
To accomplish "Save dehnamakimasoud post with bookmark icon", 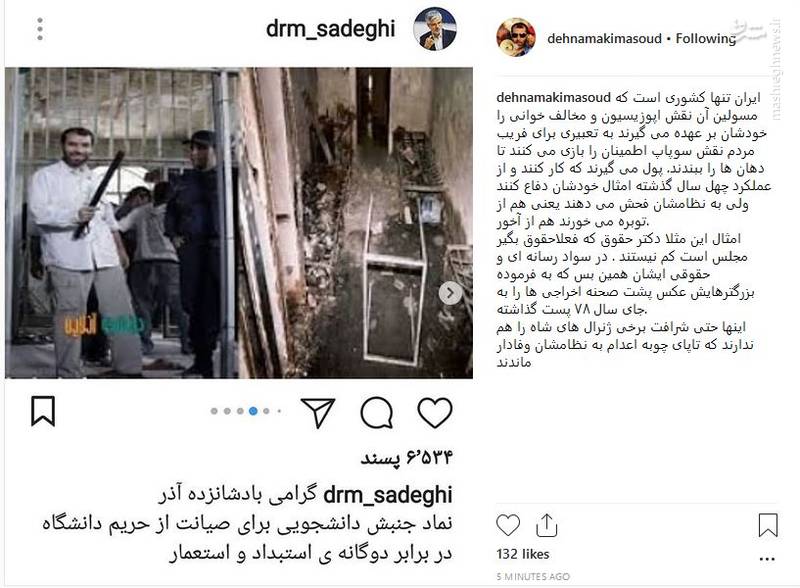I will click(x=768, y=525).
